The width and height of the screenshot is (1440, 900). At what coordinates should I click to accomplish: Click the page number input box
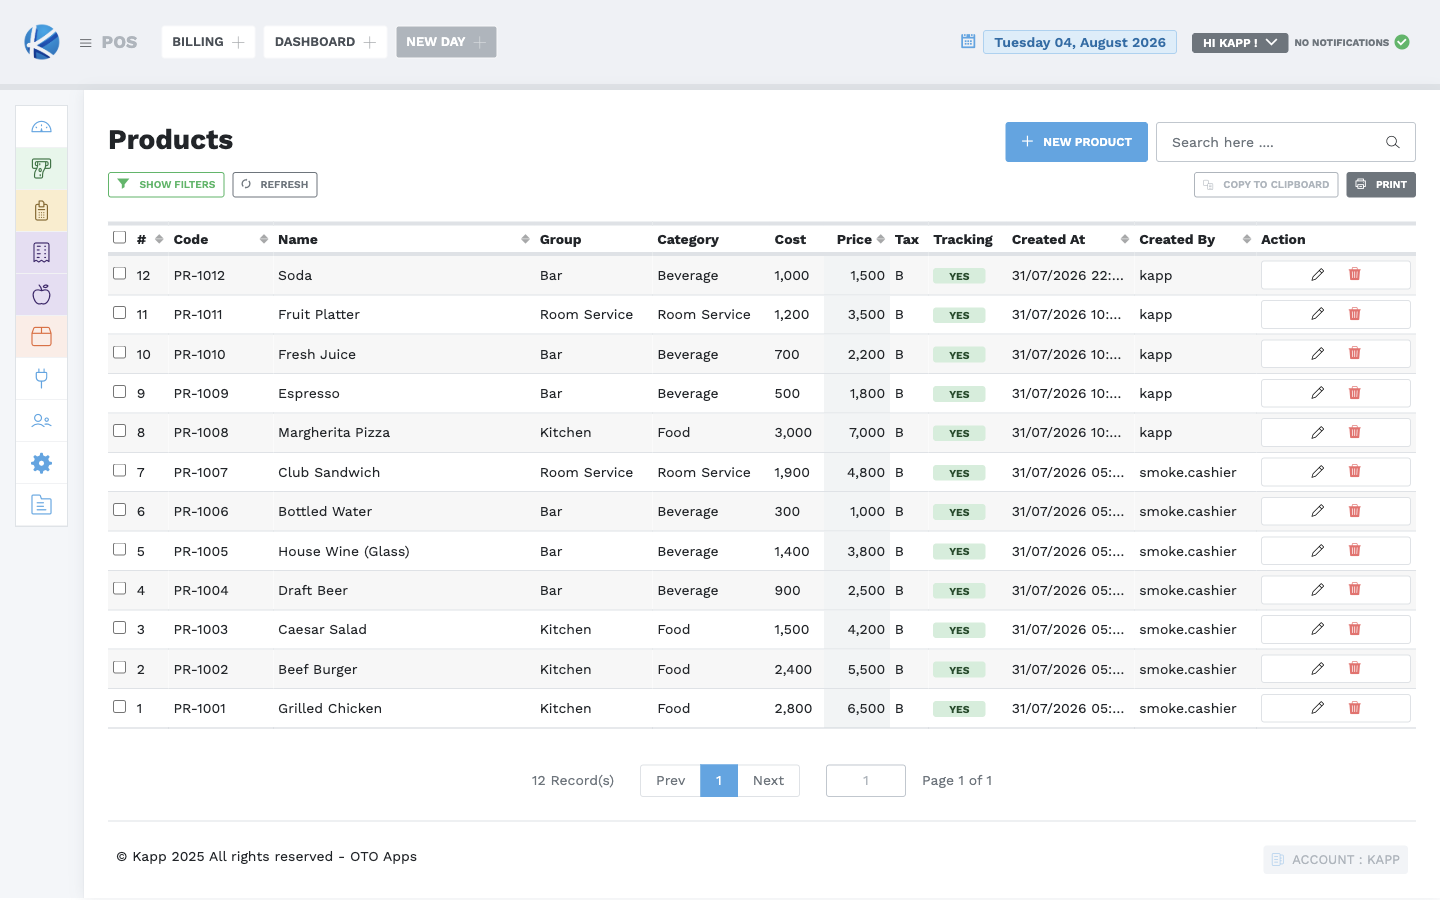point(866,781)
